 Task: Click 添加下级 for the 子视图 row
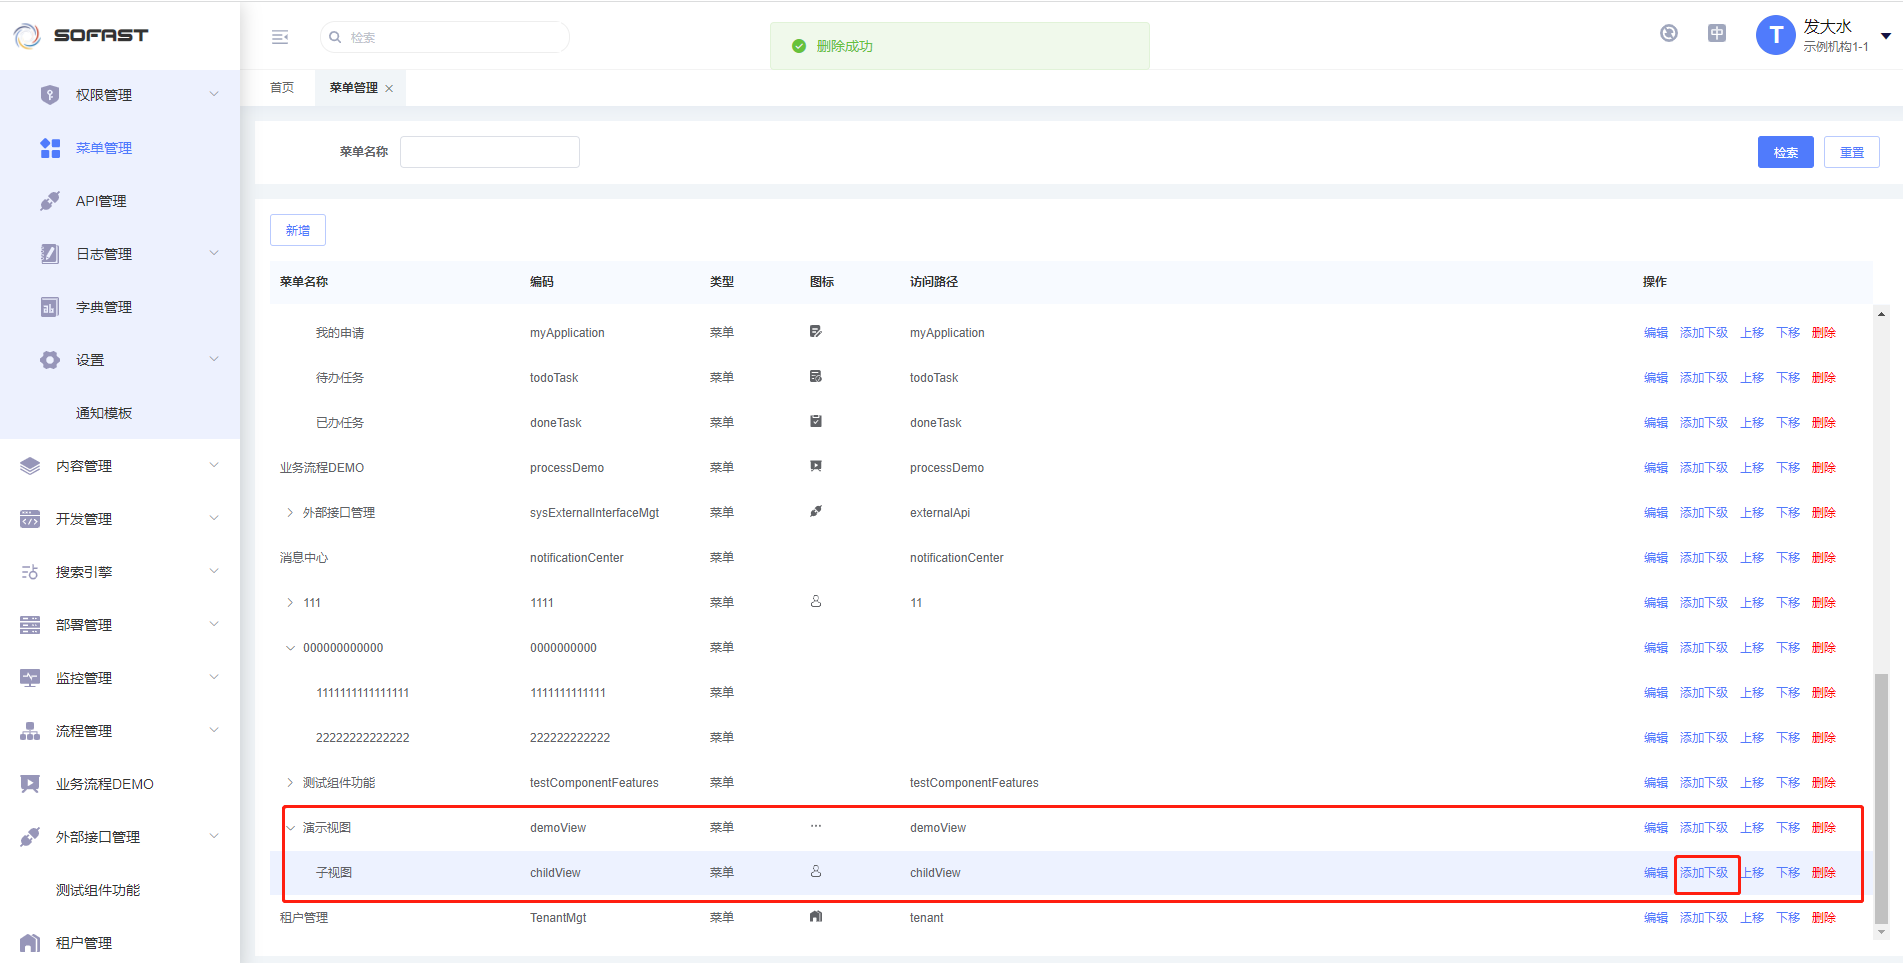click(1703, 873)
